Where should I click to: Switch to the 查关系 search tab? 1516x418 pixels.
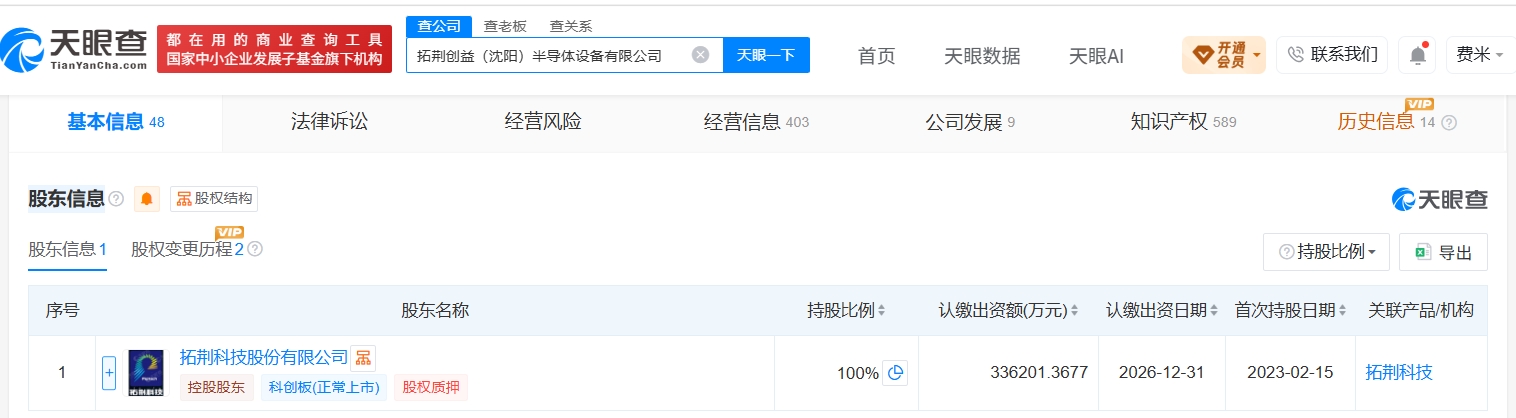pyautogui.click(x=571, y=26)
